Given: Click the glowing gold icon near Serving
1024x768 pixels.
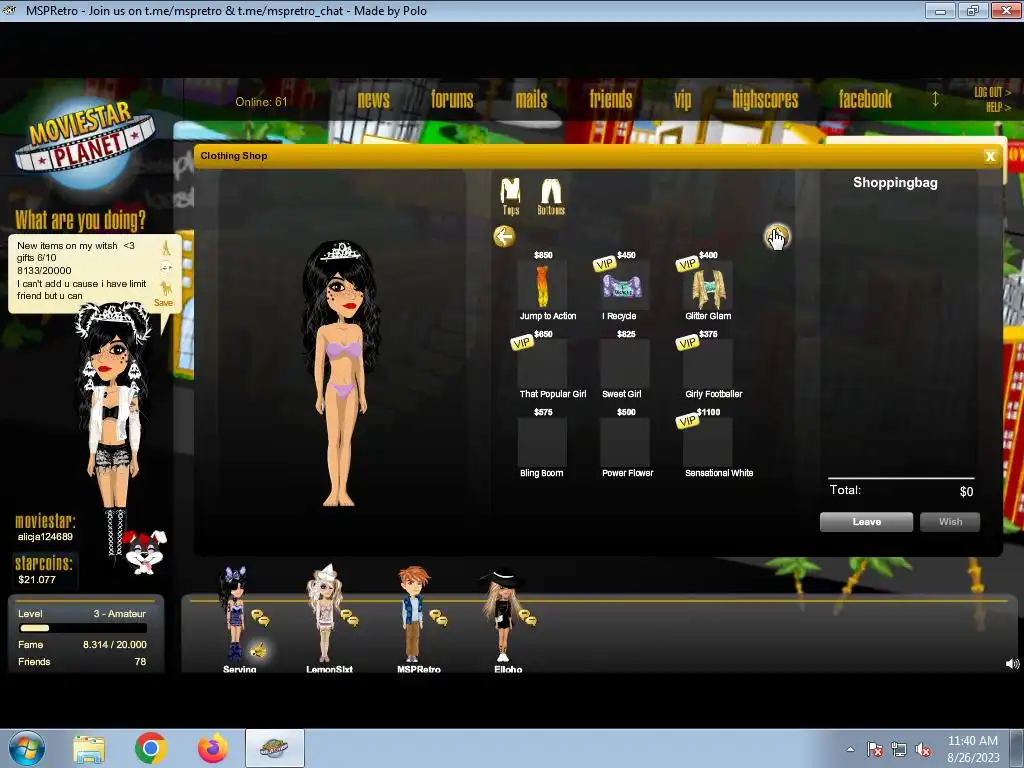Looking at the screenshot, I should [x=259, y=650].
